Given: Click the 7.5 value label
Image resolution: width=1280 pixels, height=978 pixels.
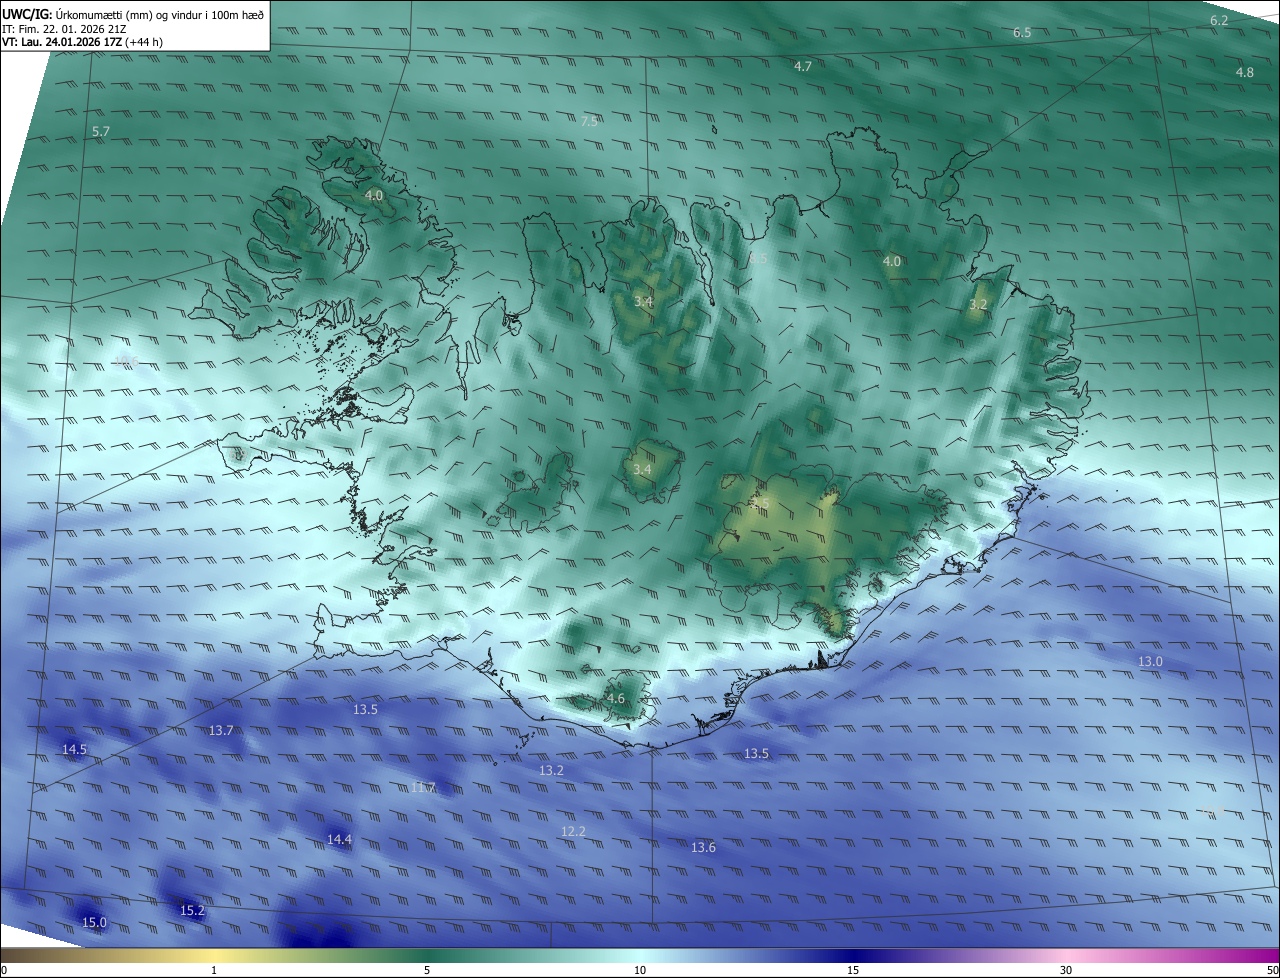Looking at the screenshot, I should click(x=590, y=121).
